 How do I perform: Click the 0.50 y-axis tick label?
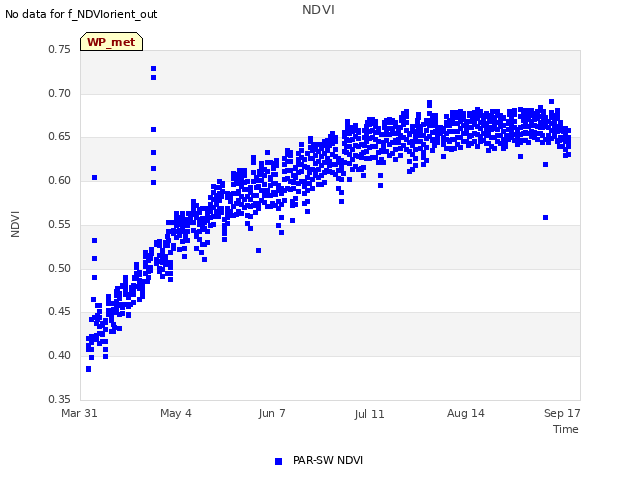point(59,269)
